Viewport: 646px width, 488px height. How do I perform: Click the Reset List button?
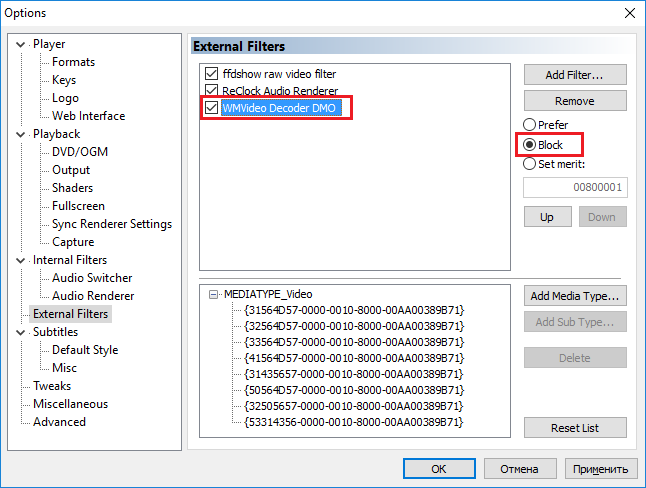pos(575,428)
